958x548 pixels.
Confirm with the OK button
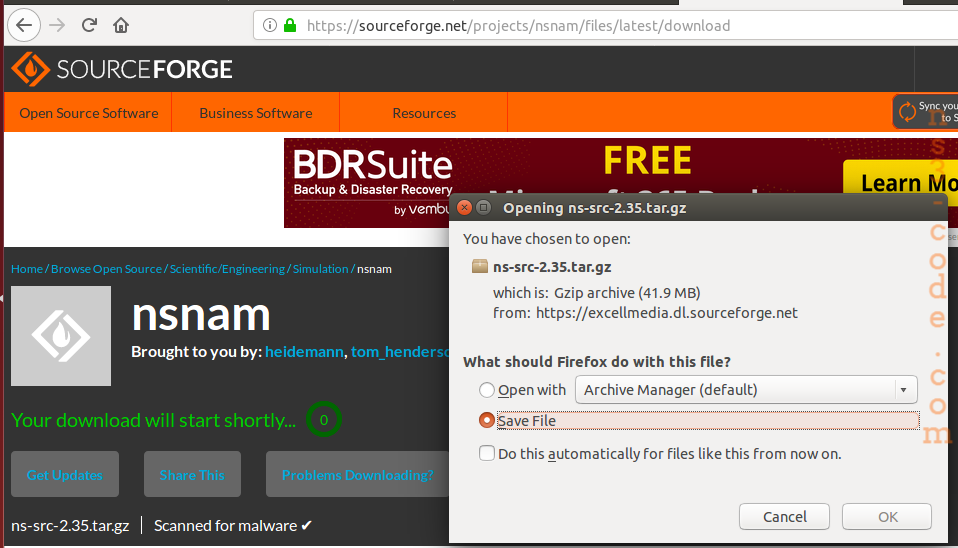point(887,517)
